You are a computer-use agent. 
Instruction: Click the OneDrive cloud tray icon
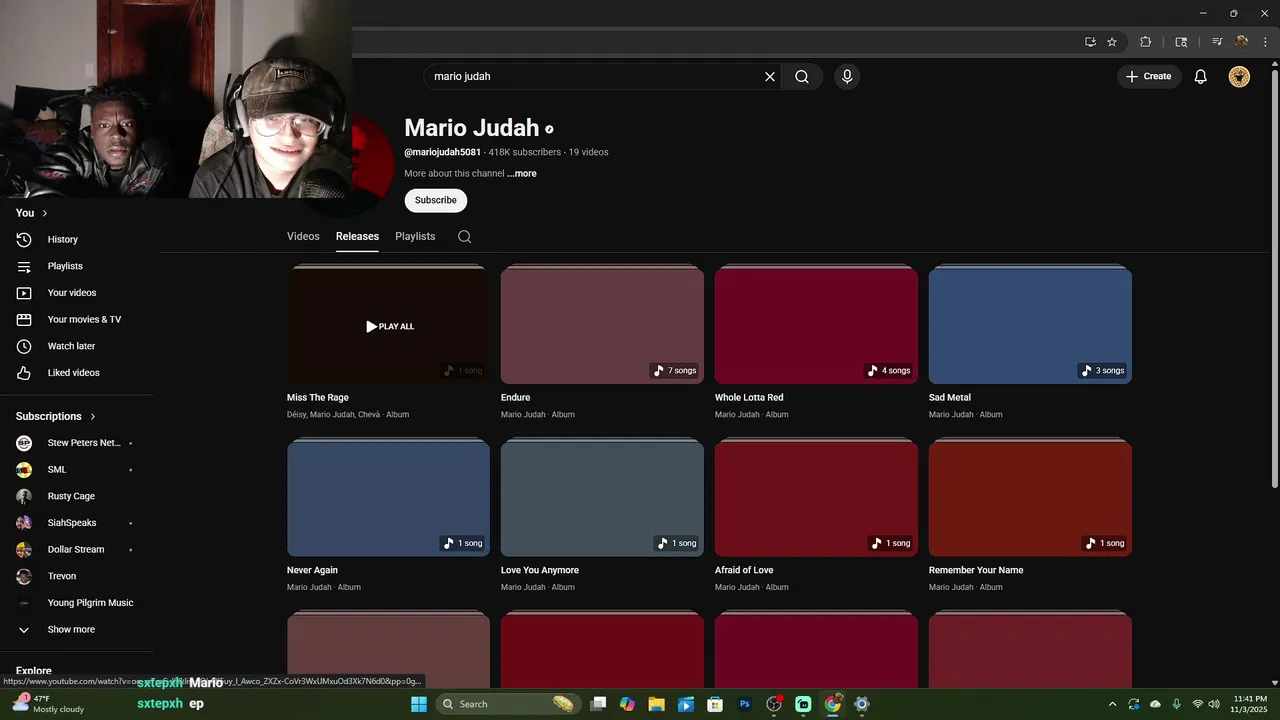point(1155,704)
